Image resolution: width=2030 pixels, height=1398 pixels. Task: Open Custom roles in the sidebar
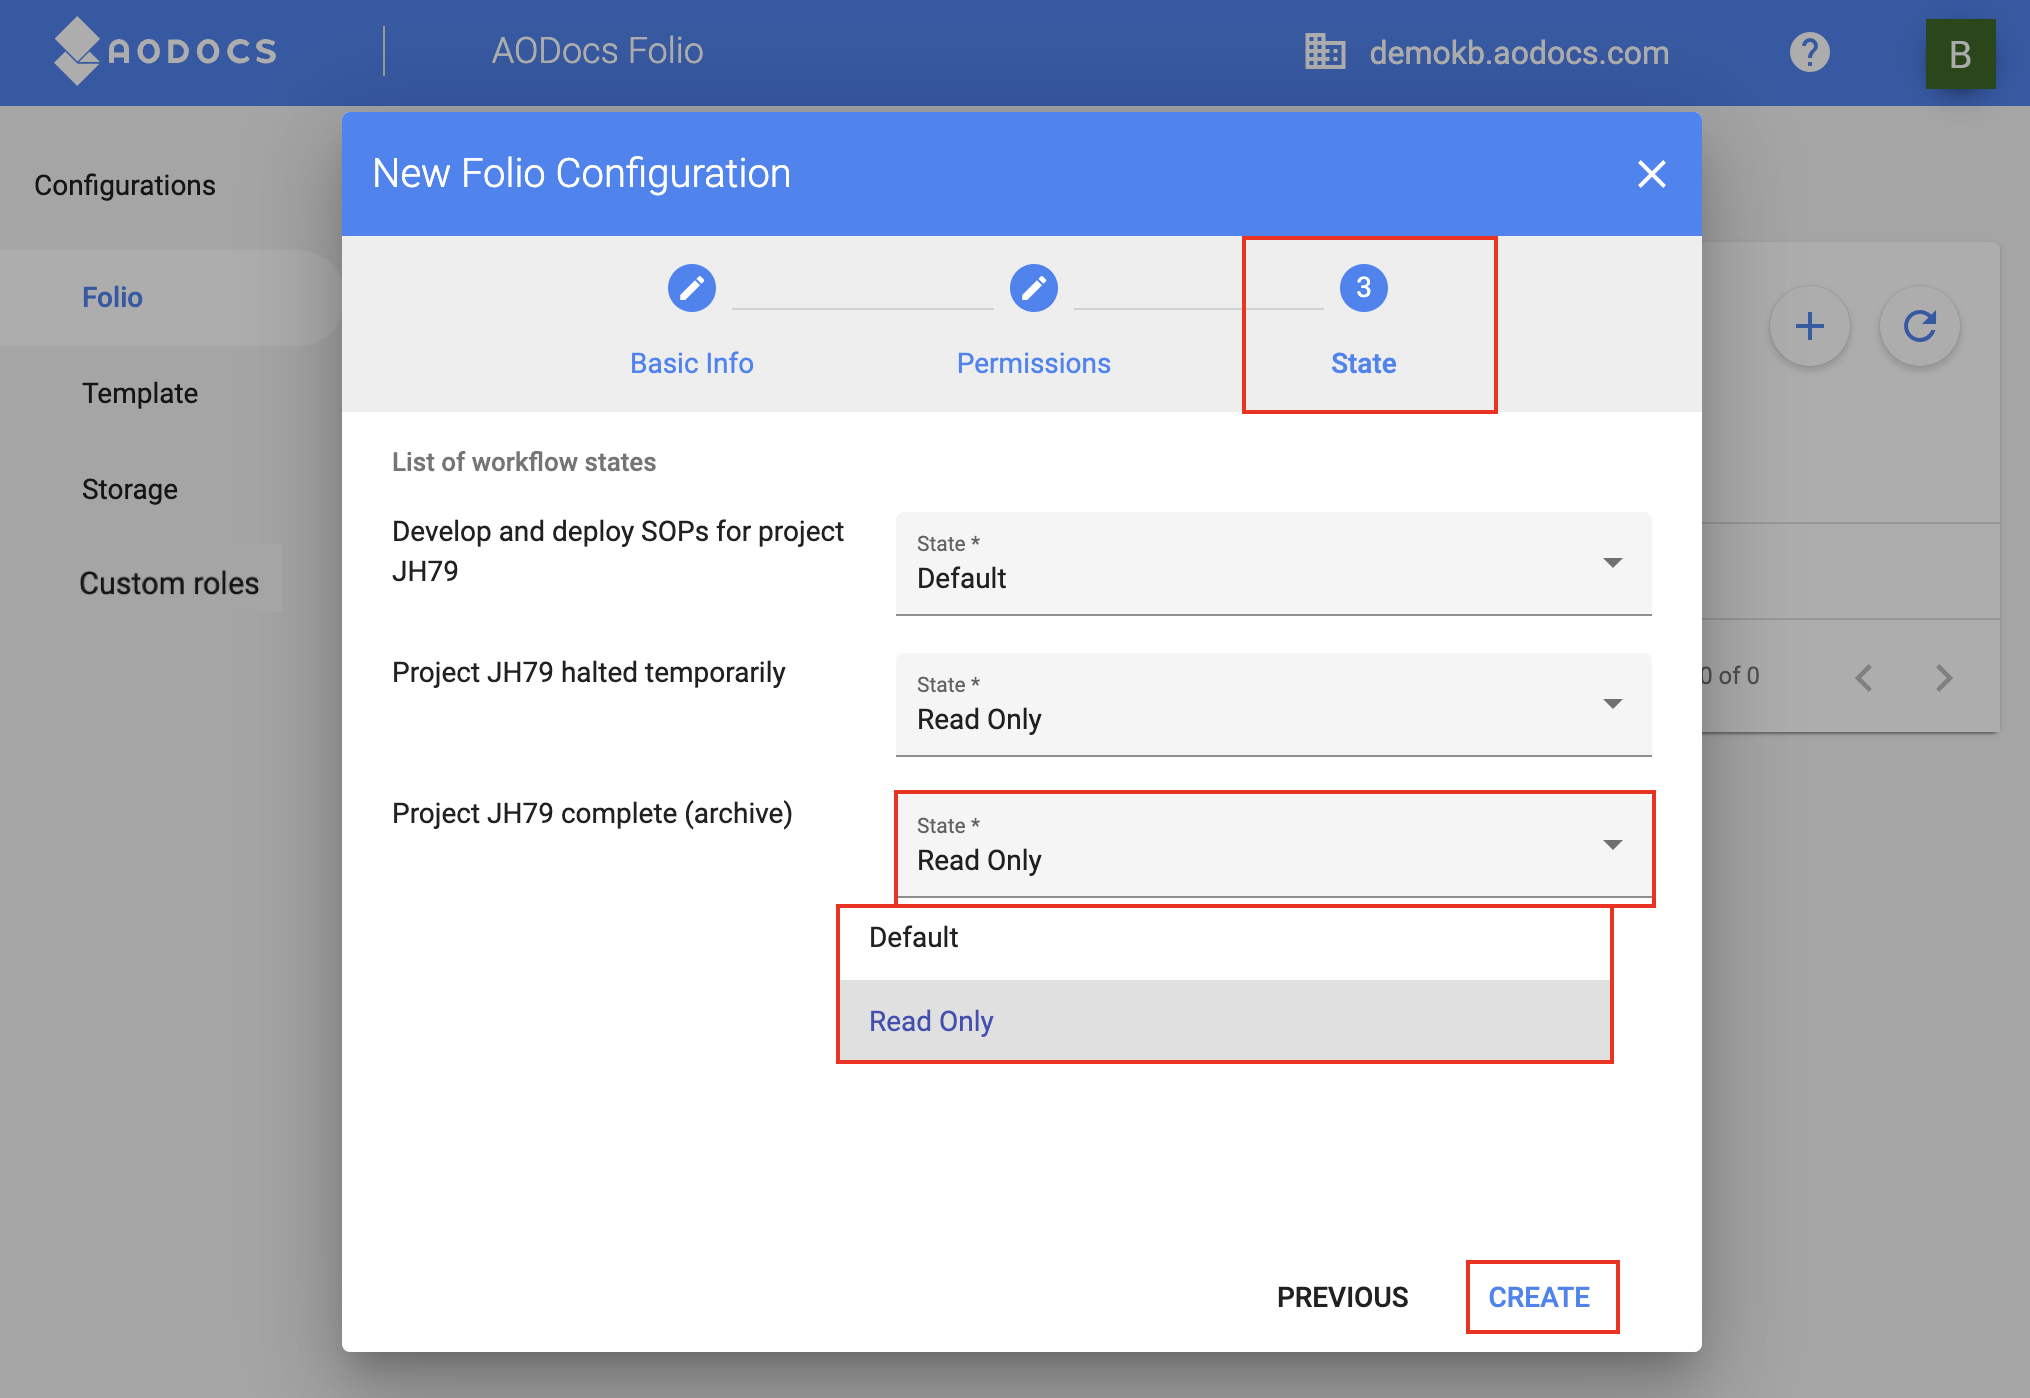coord(169,583)
